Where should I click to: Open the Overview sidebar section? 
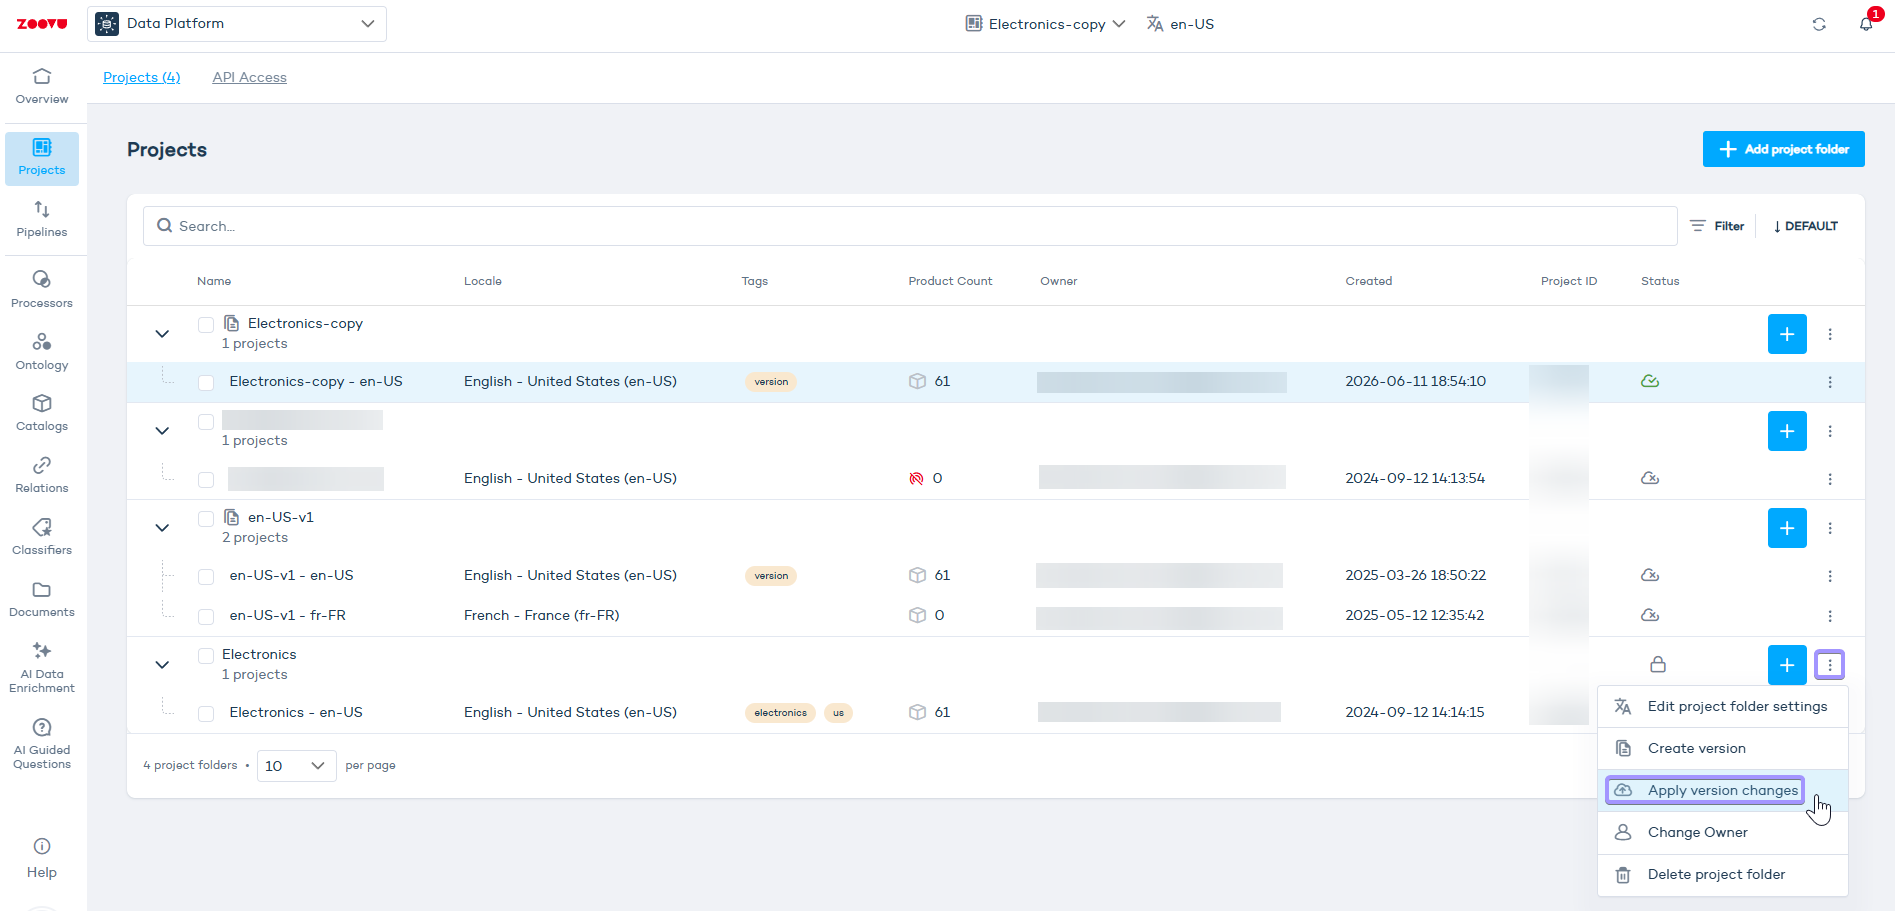[42, 86]
